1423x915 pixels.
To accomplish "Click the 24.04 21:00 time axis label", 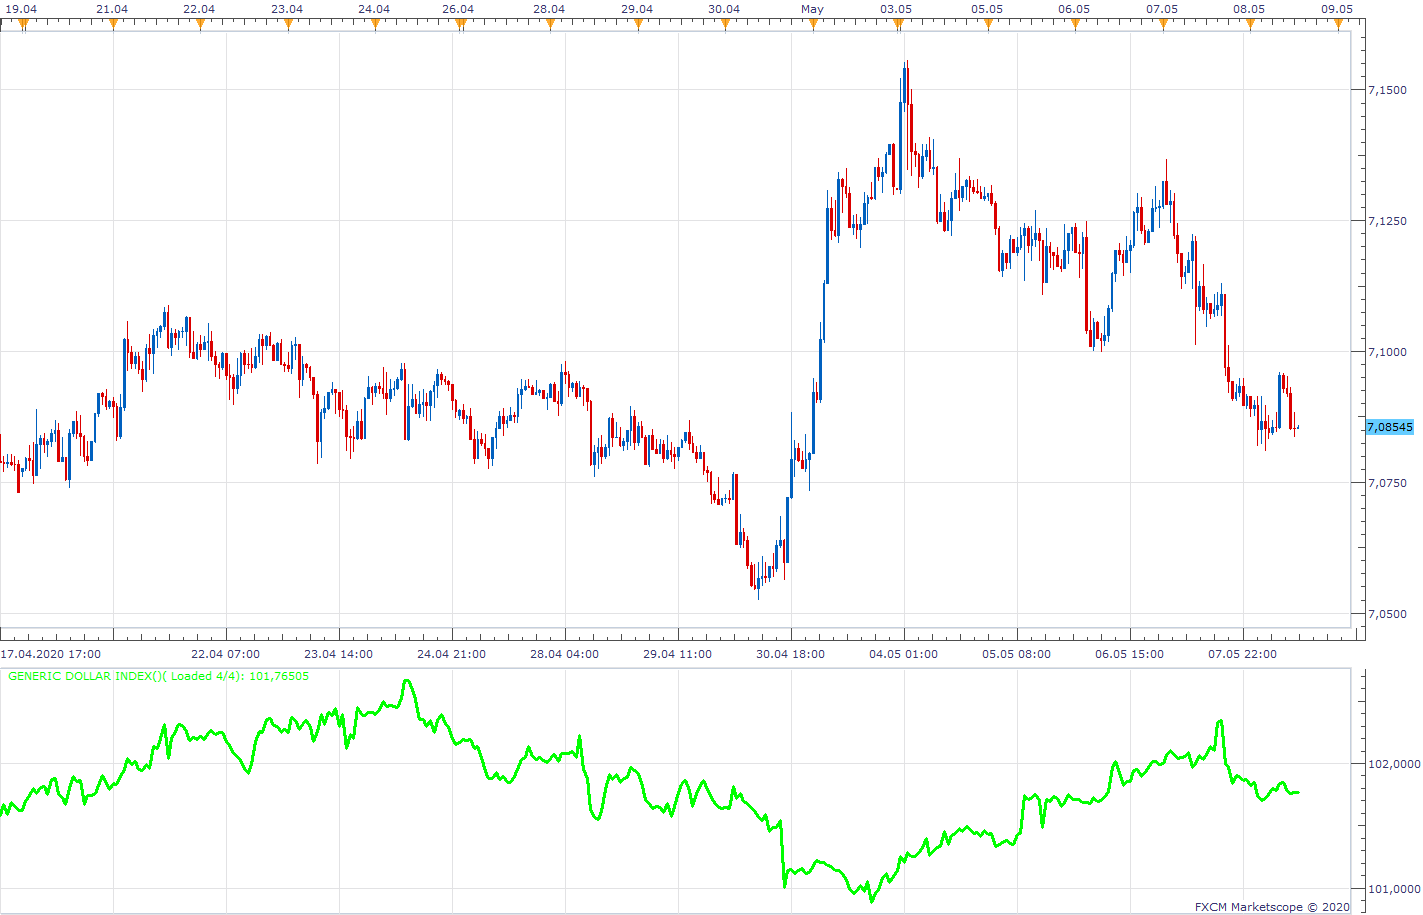I will click(x=452, y=654).
